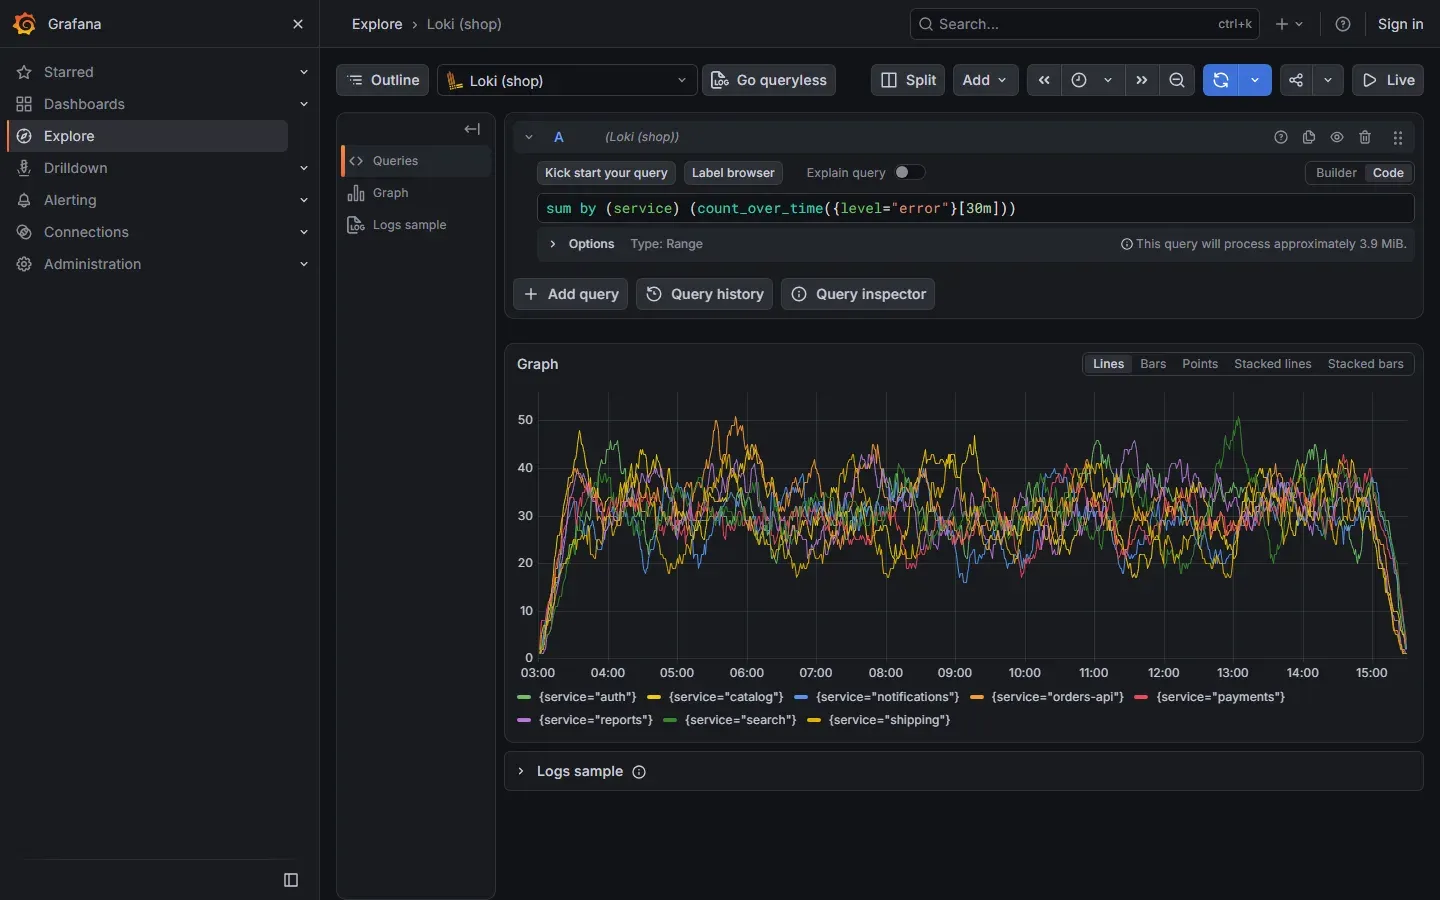Toggle the notifications series via its legend color
The height and width of the screenshot is (900, 1440).
click(x=801, y=697)
